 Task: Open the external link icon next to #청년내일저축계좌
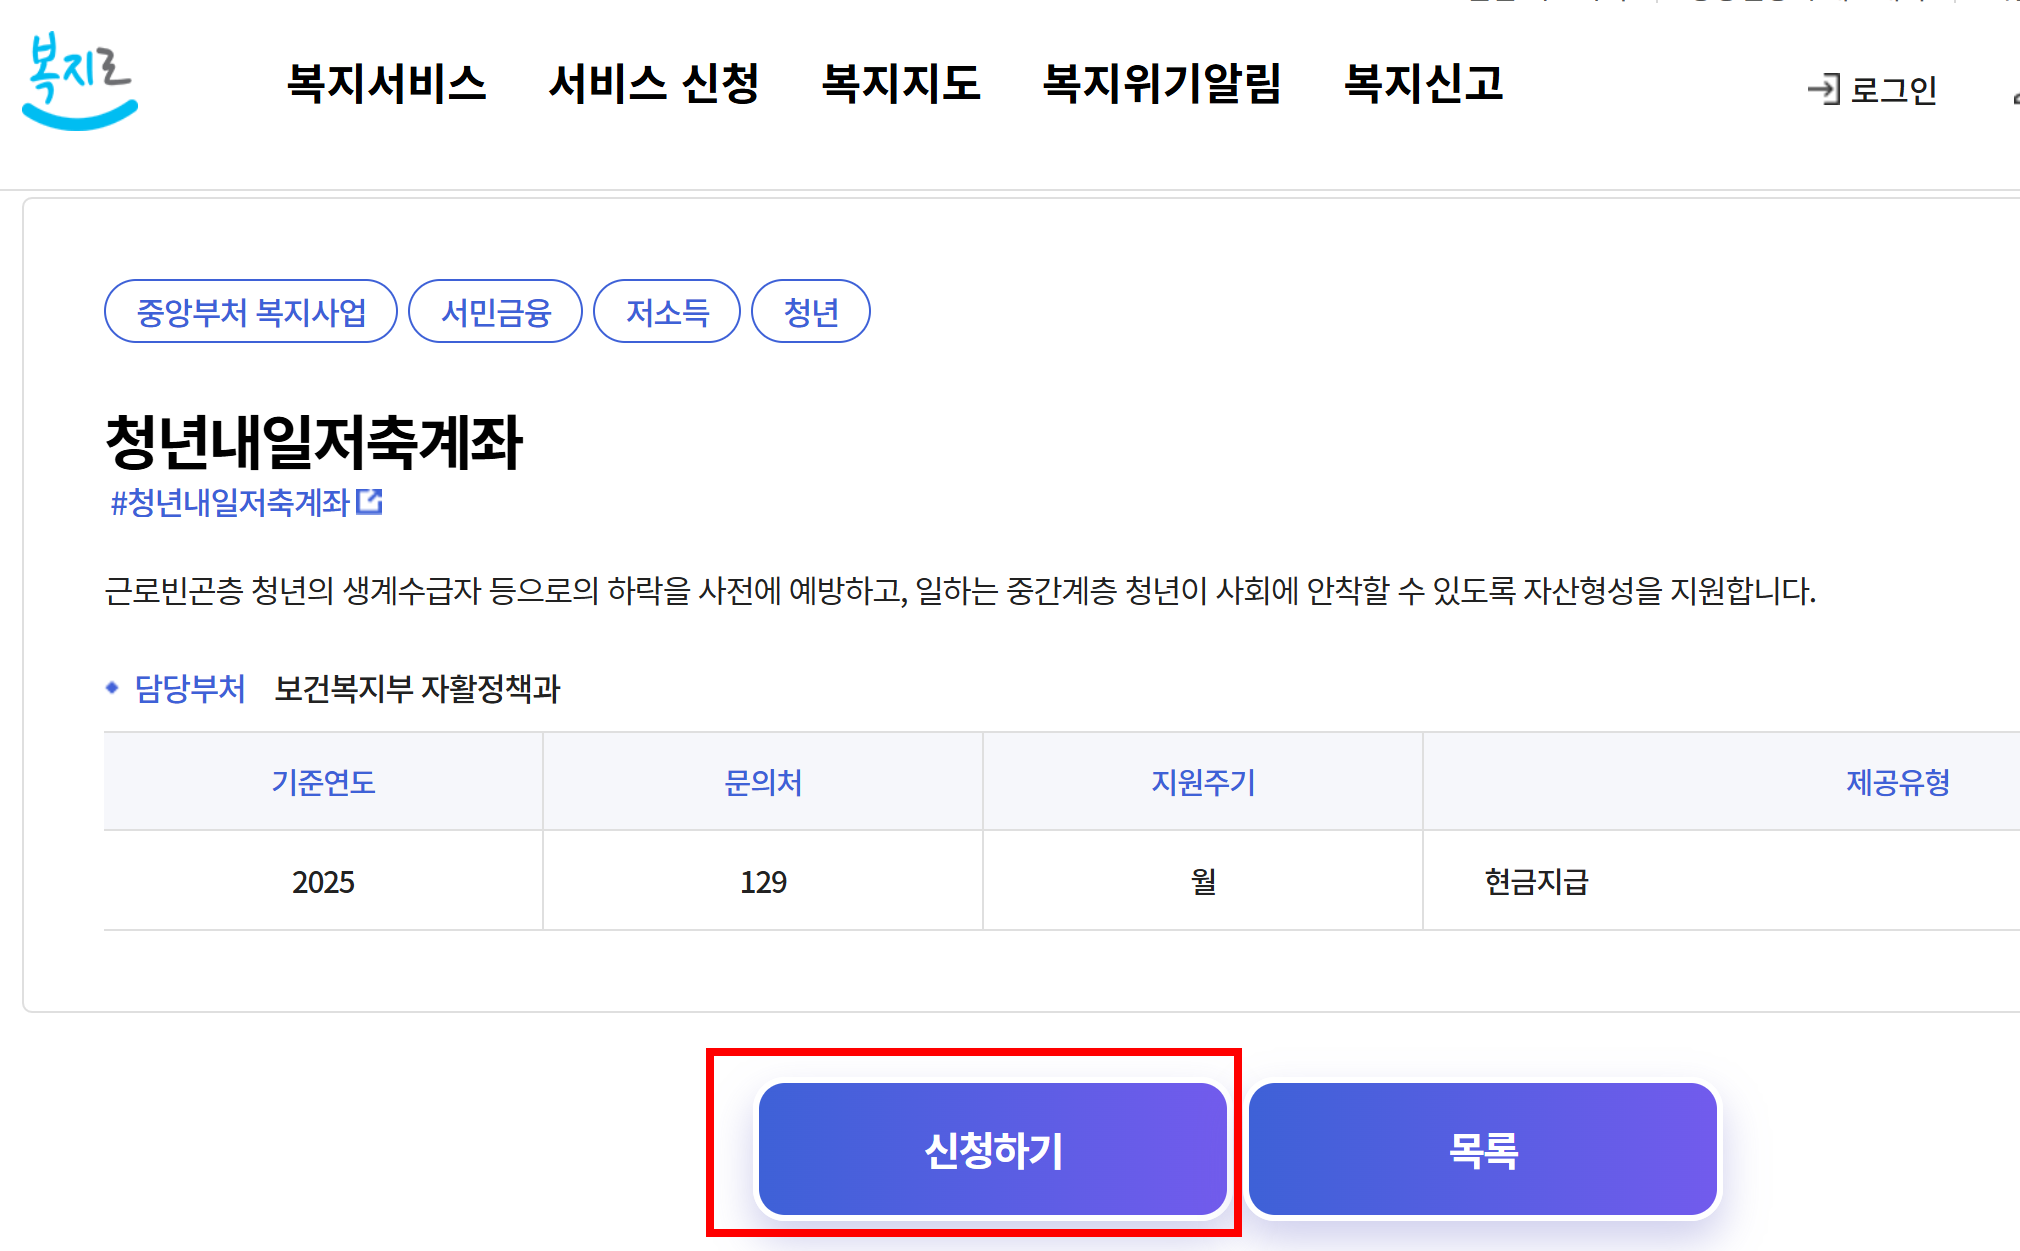[372, 503]
